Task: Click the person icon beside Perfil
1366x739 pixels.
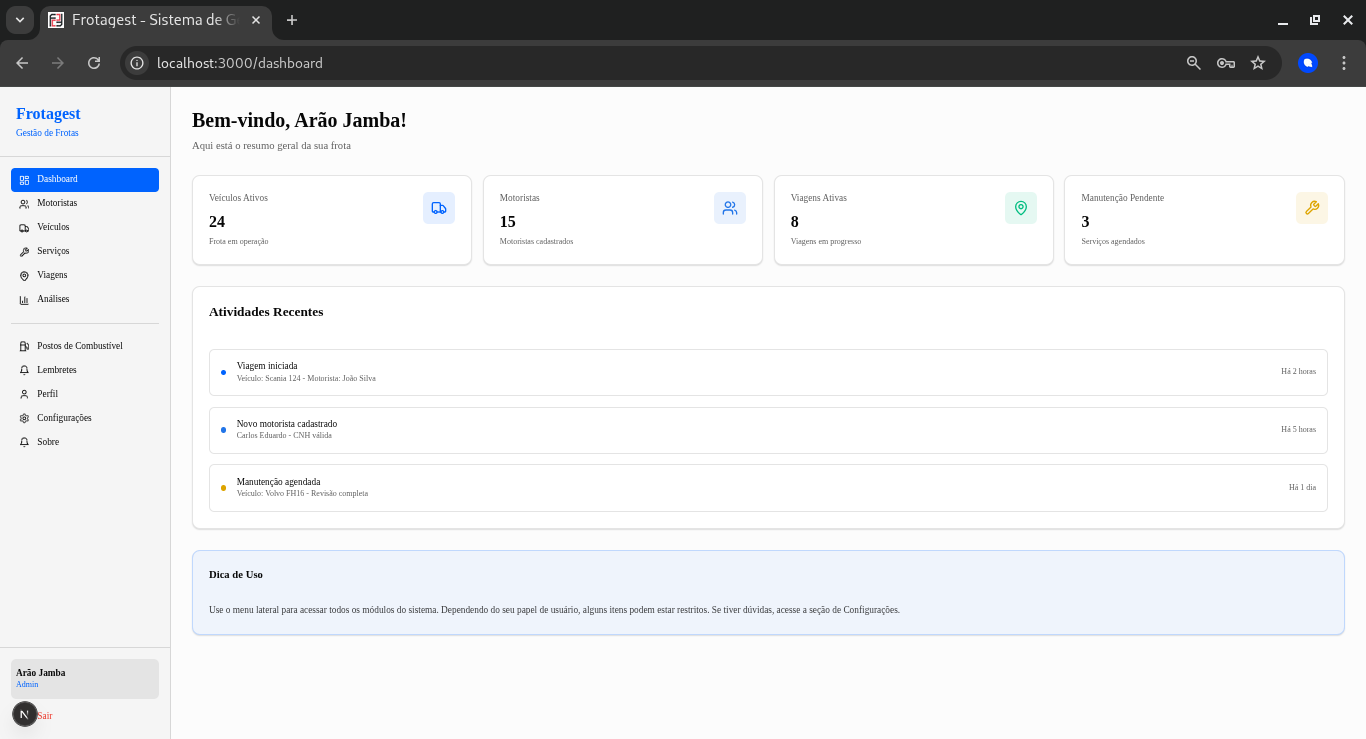Action: pyautogui.click(x=24, y=395)
